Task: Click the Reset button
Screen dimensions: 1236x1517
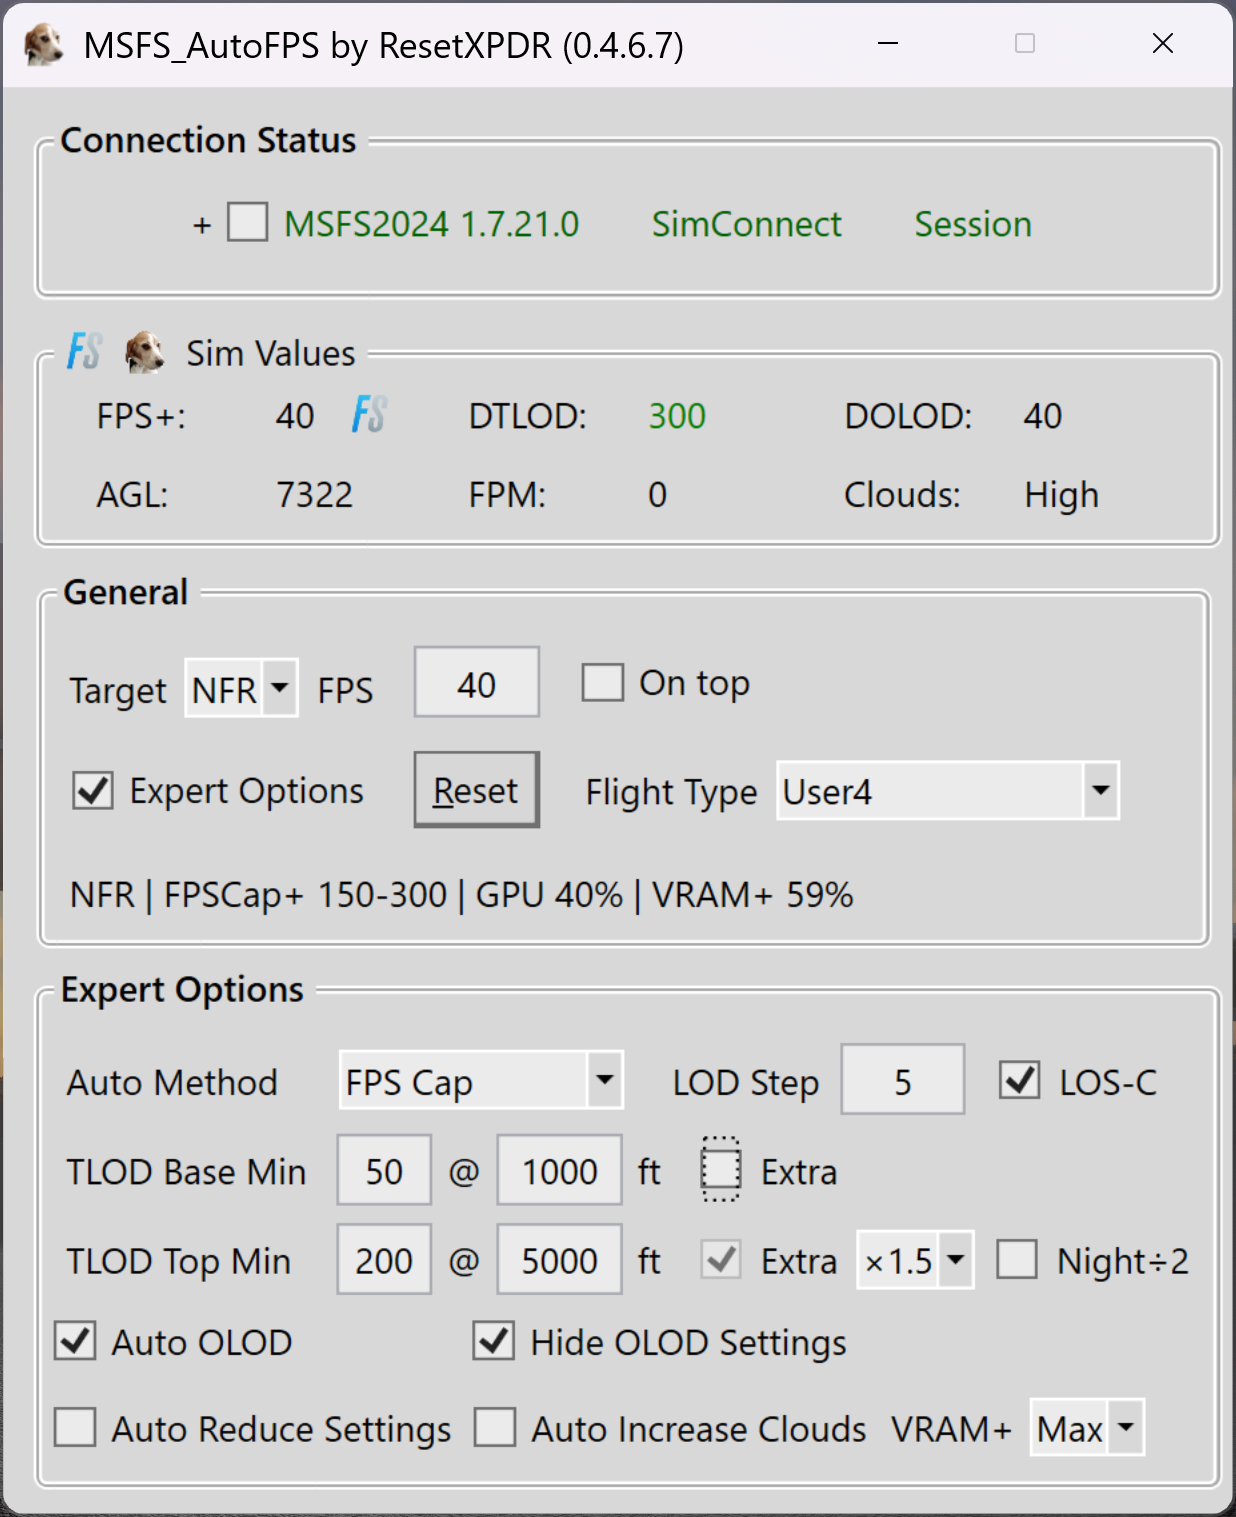Action: tap(477, 790)
